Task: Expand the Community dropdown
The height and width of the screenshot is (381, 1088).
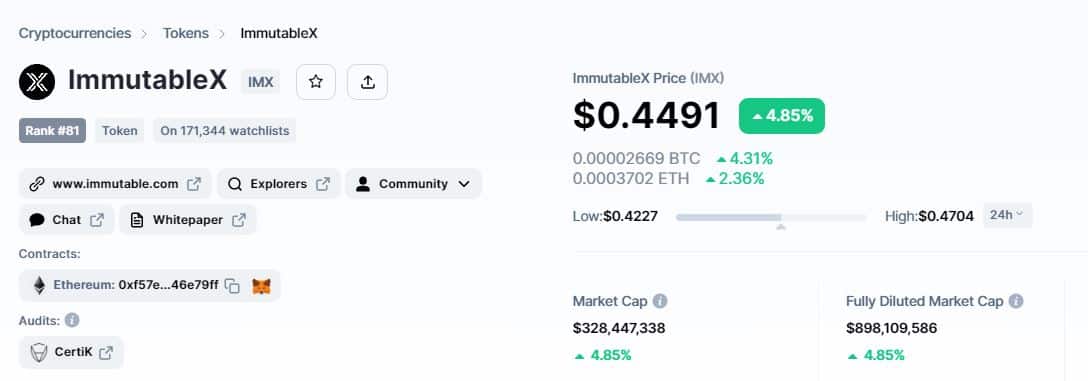Action: [414, 184]
